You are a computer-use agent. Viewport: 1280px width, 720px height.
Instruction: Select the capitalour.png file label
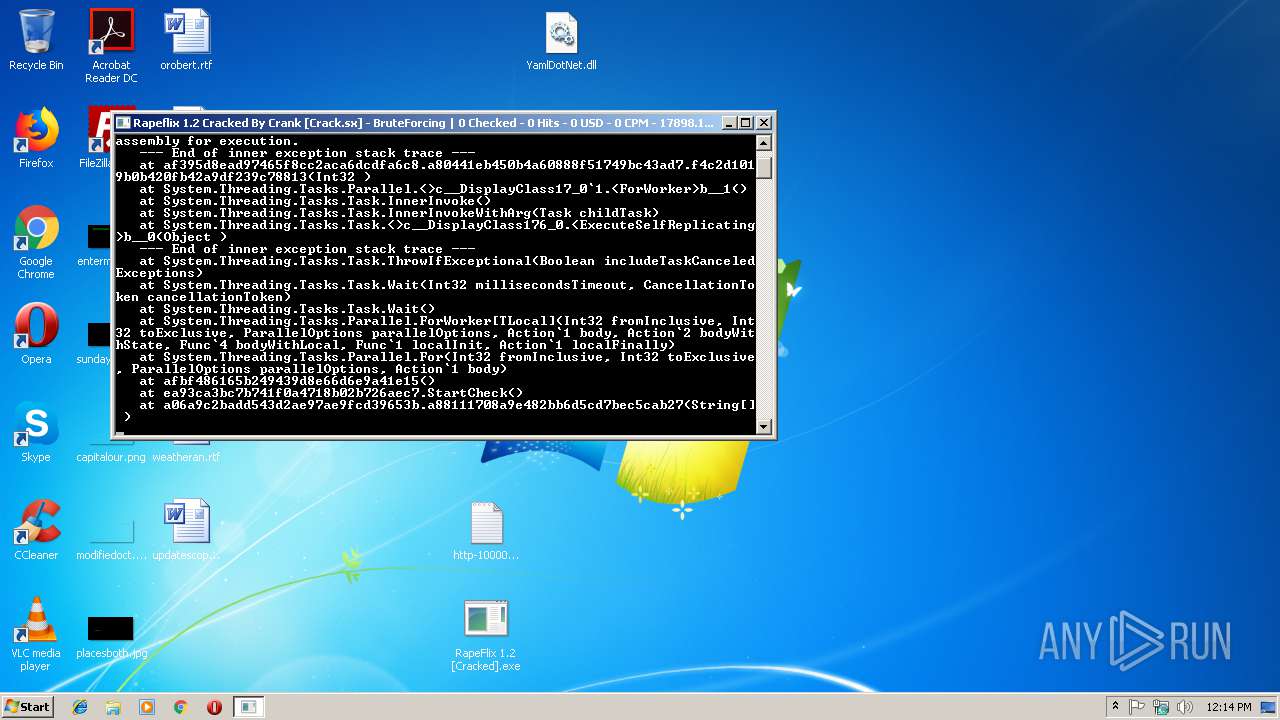coord(111,457)
